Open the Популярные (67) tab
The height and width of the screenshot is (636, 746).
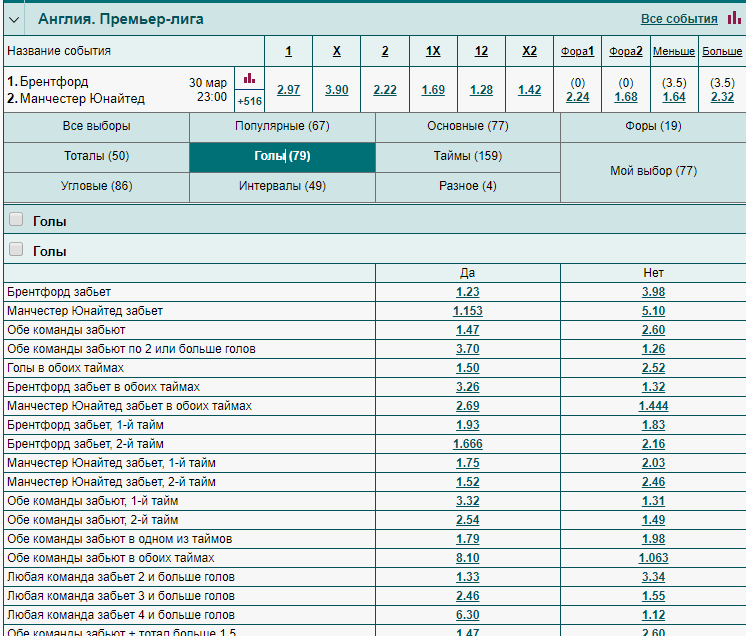(282, 126)
